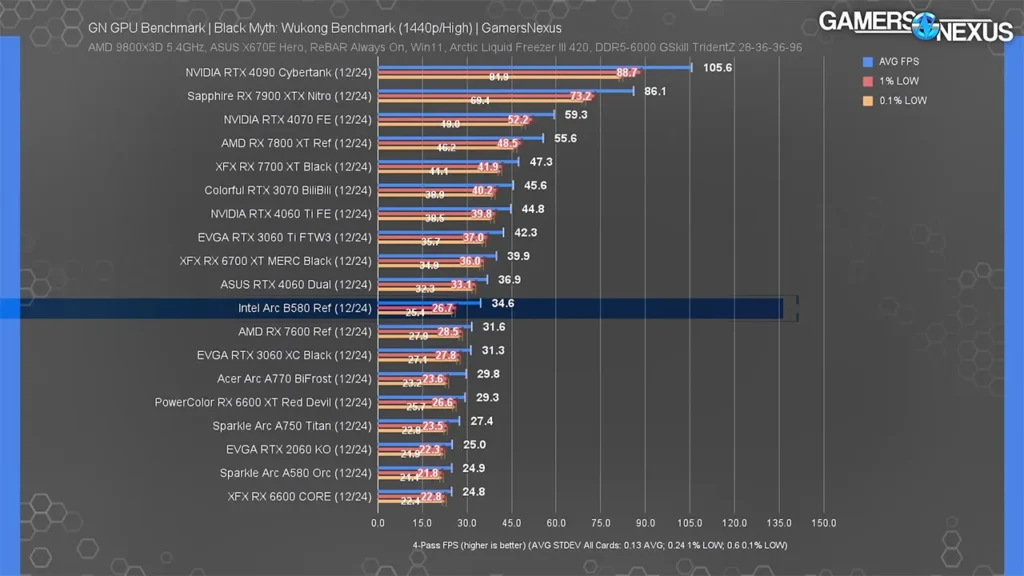Click the 88.7 one-percent low value

(x=626, y=72)
